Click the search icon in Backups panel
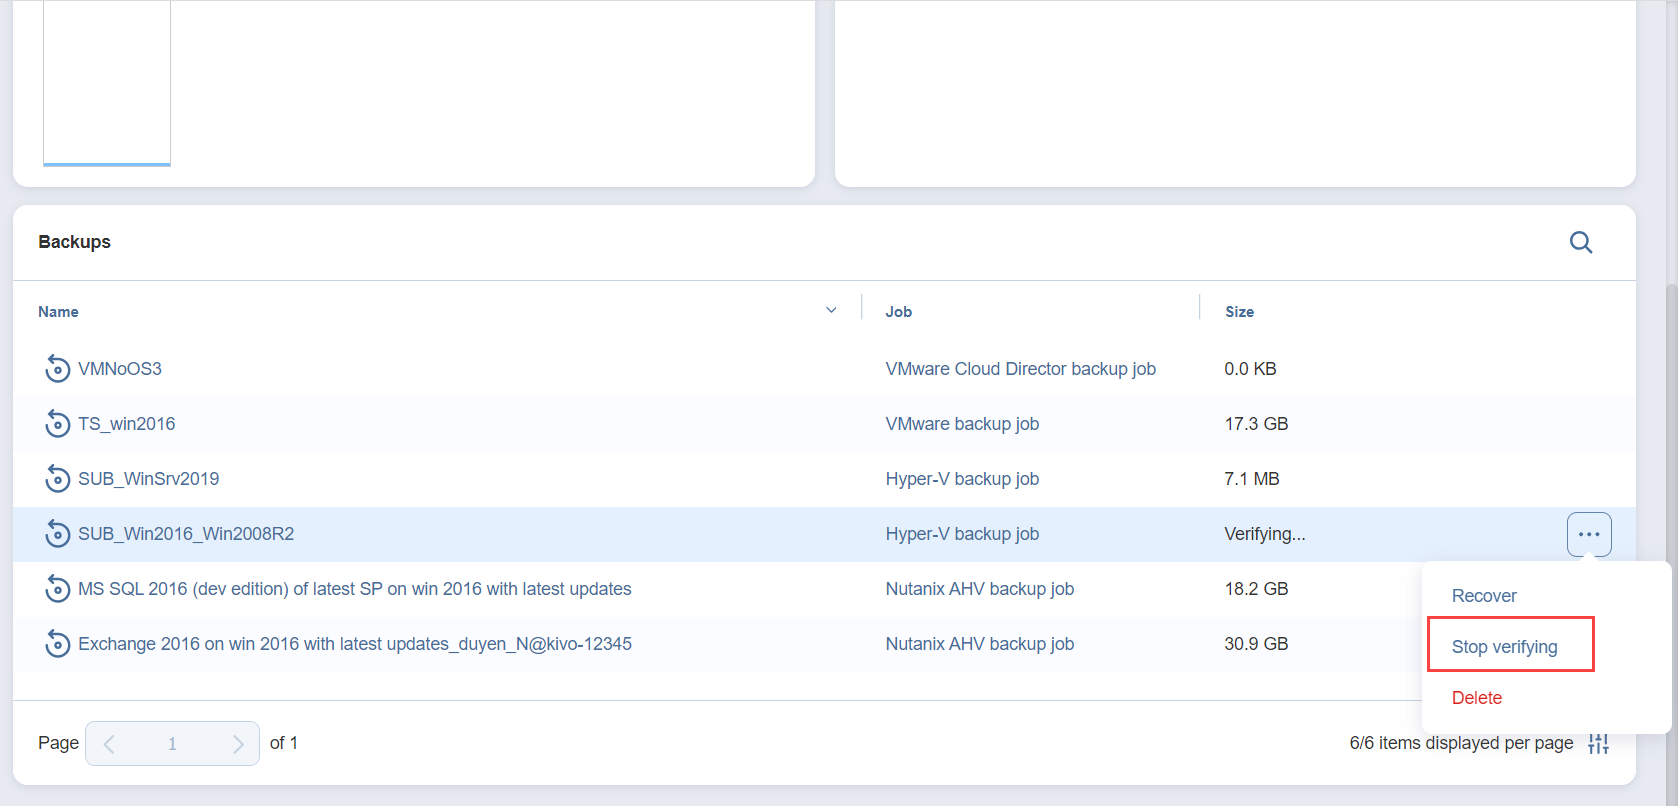This screenshot has width=1678, height=806. click(1580, 242)
